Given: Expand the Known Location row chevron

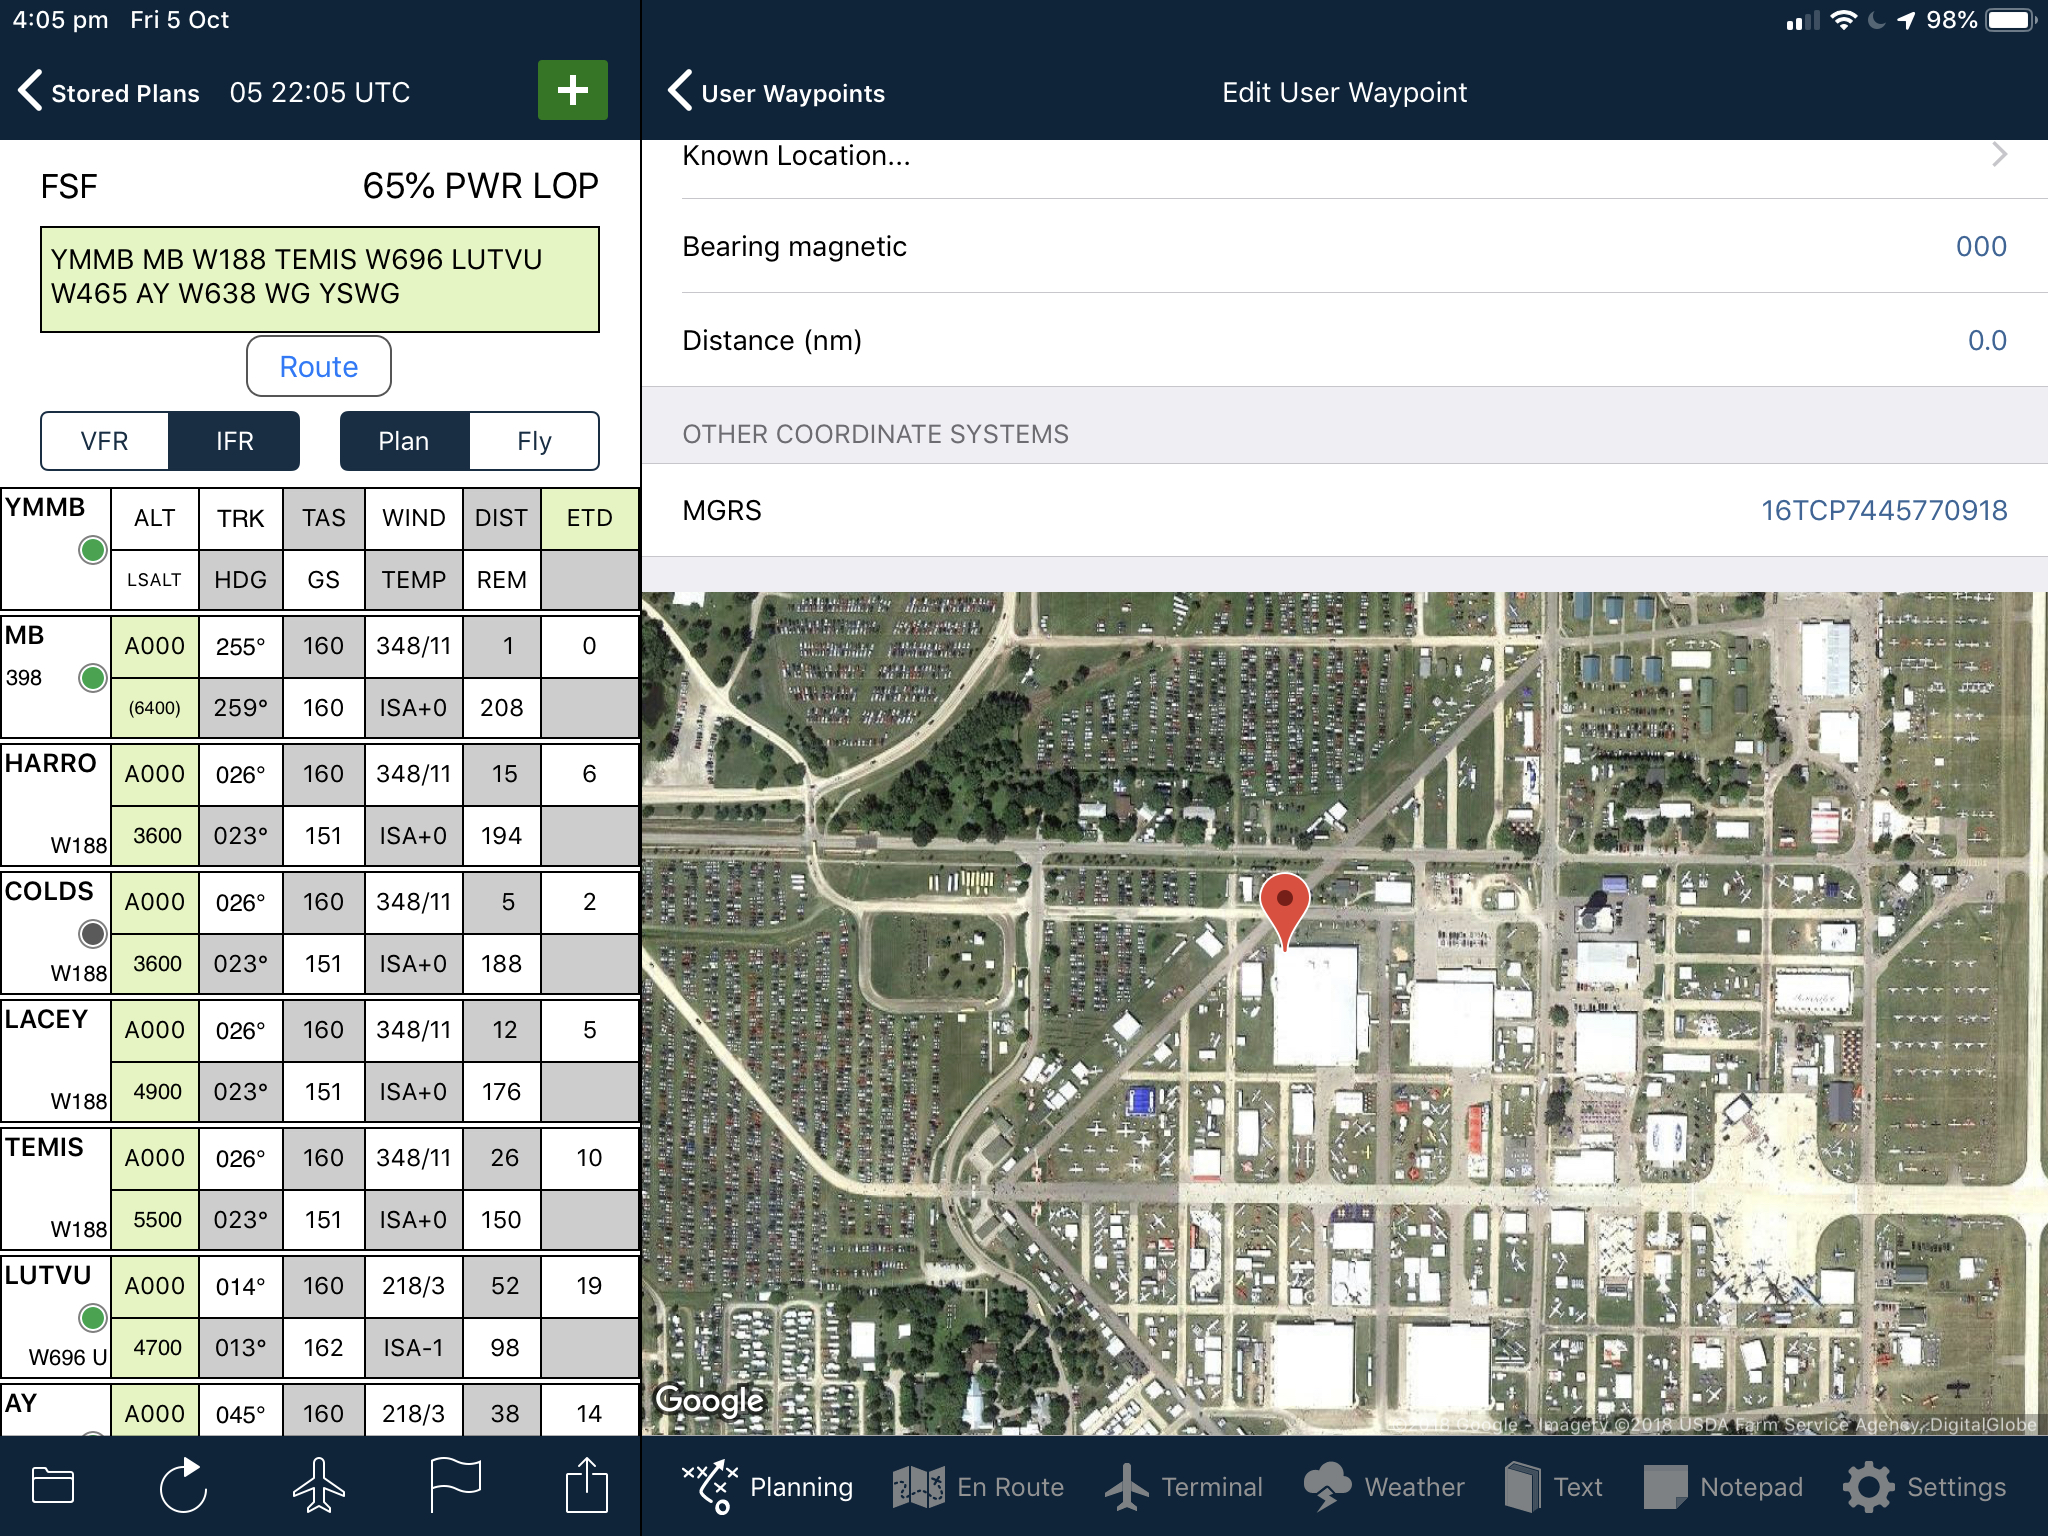Looking at the screenshot, I should [x=1999, y=155].
